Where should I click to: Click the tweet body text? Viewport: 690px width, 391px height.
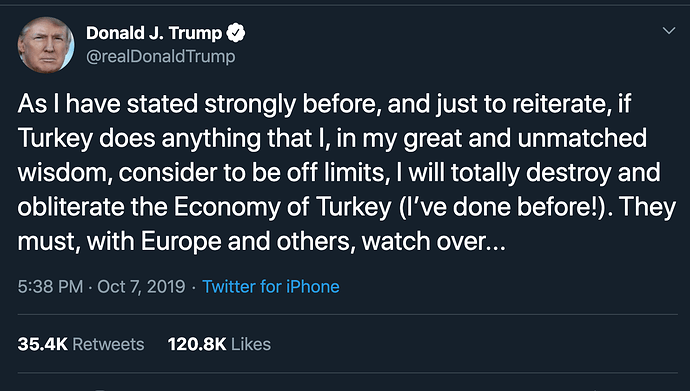tap(347, 173)
